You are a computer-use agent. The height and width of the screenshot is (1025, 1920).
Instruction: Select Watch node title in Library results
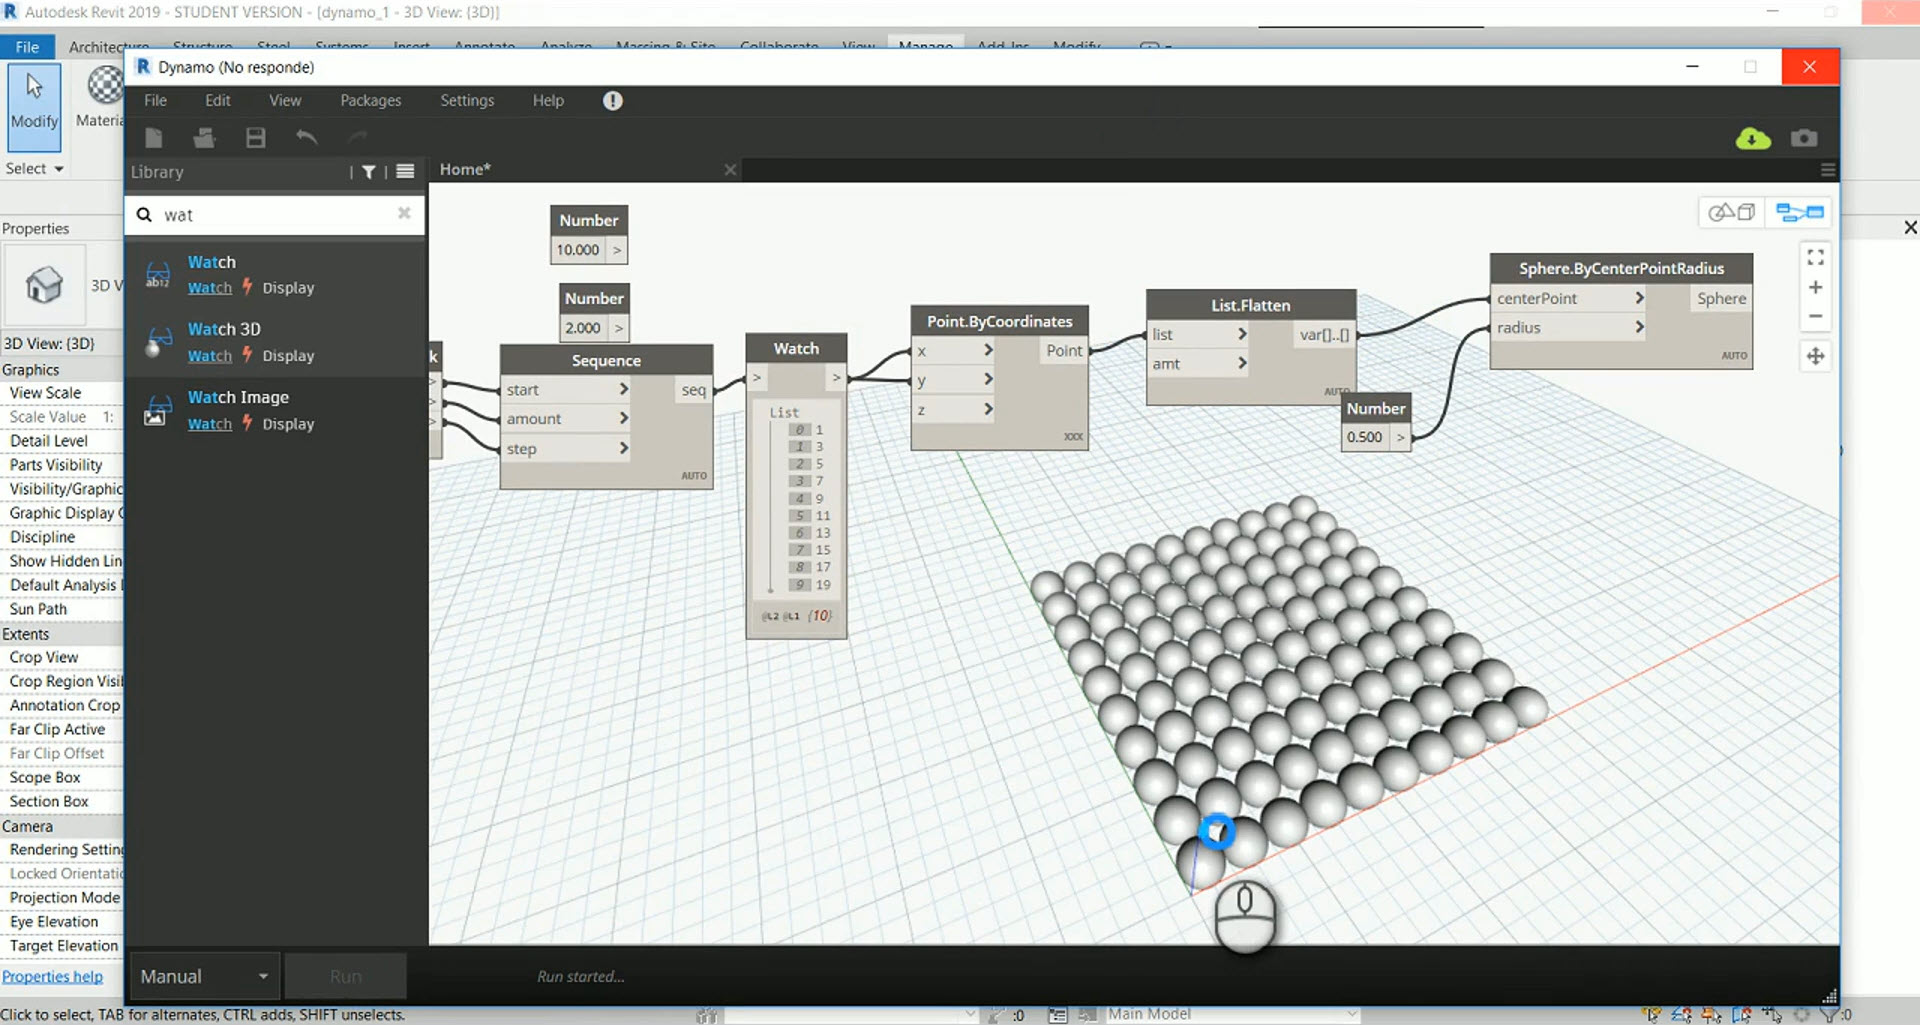pos(212,262)
